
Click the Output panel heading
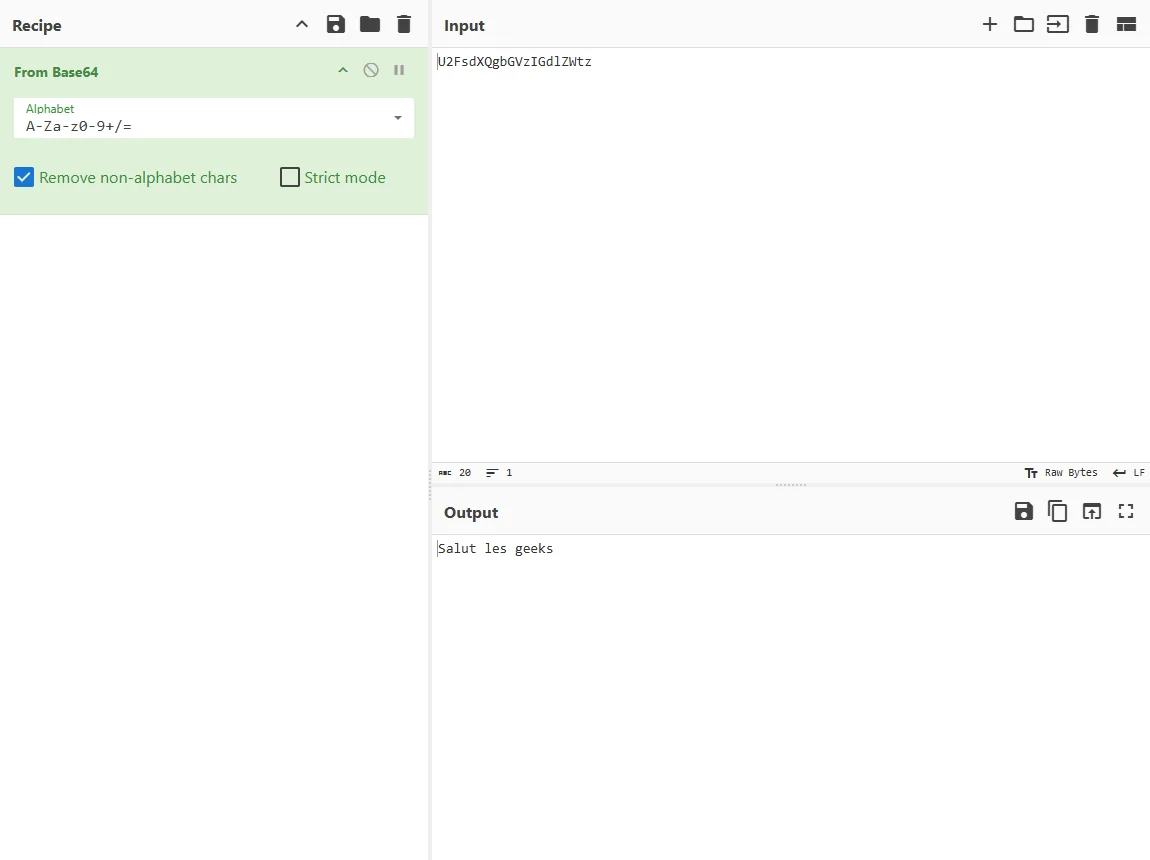pos(471,512)
